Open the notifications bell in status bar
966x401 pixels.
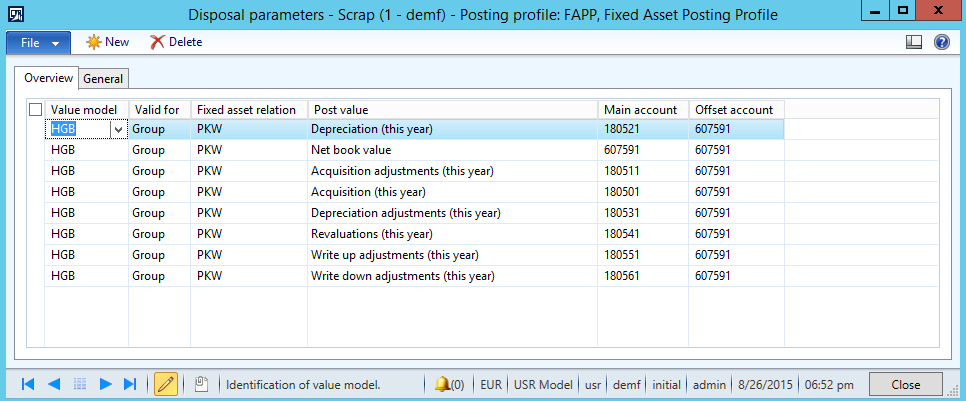pyautogui.click(x=448, y=384)
